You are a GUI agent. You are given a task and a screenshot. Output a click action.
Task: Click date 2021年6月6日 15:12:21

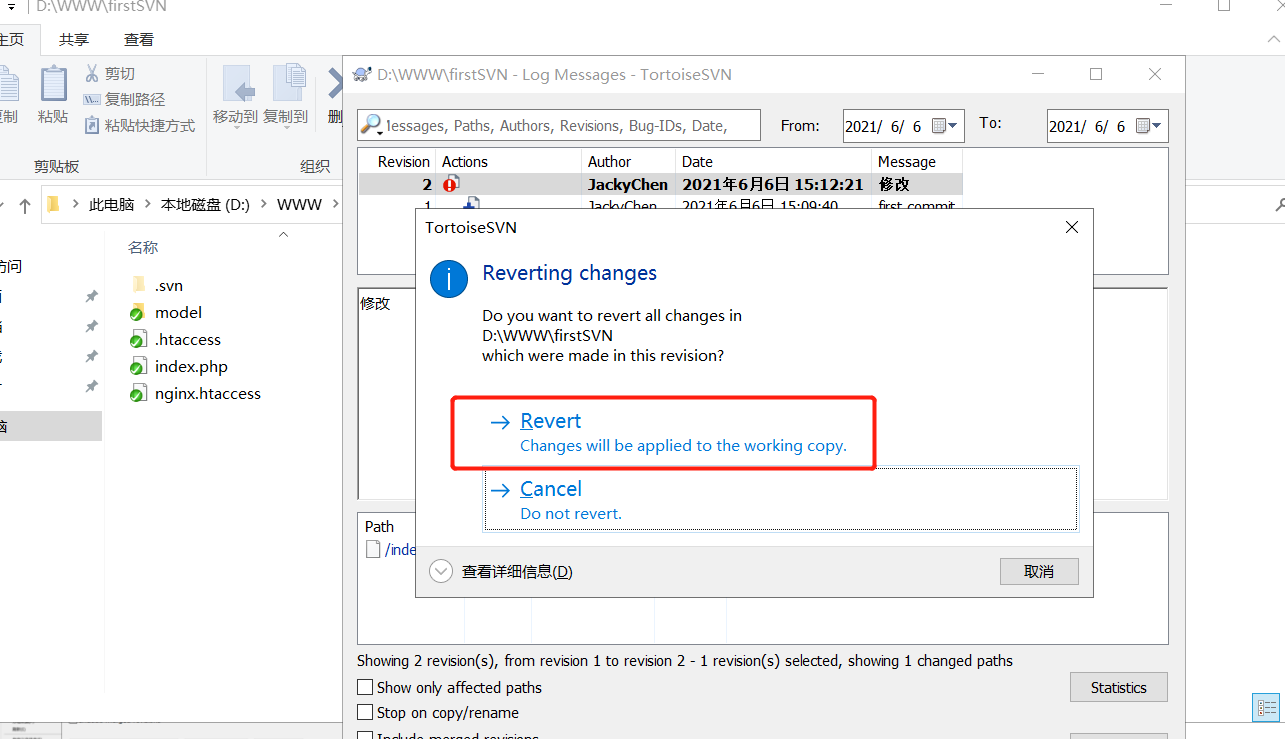click(773, 184)
